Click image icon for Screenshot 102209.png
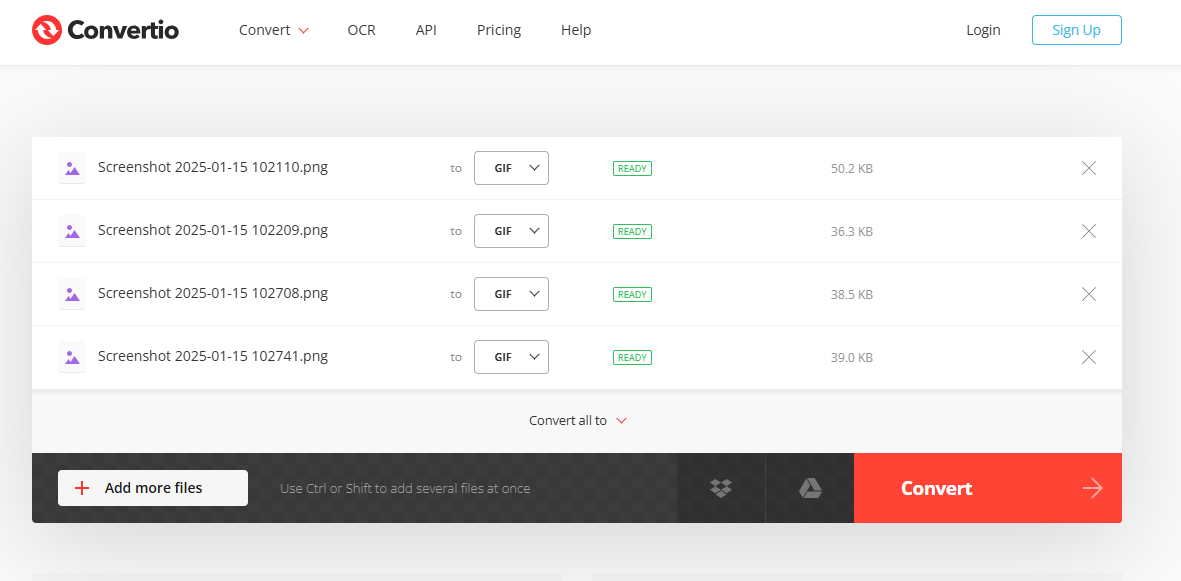The image size is (1181, 581). click(x=72, y=231)
